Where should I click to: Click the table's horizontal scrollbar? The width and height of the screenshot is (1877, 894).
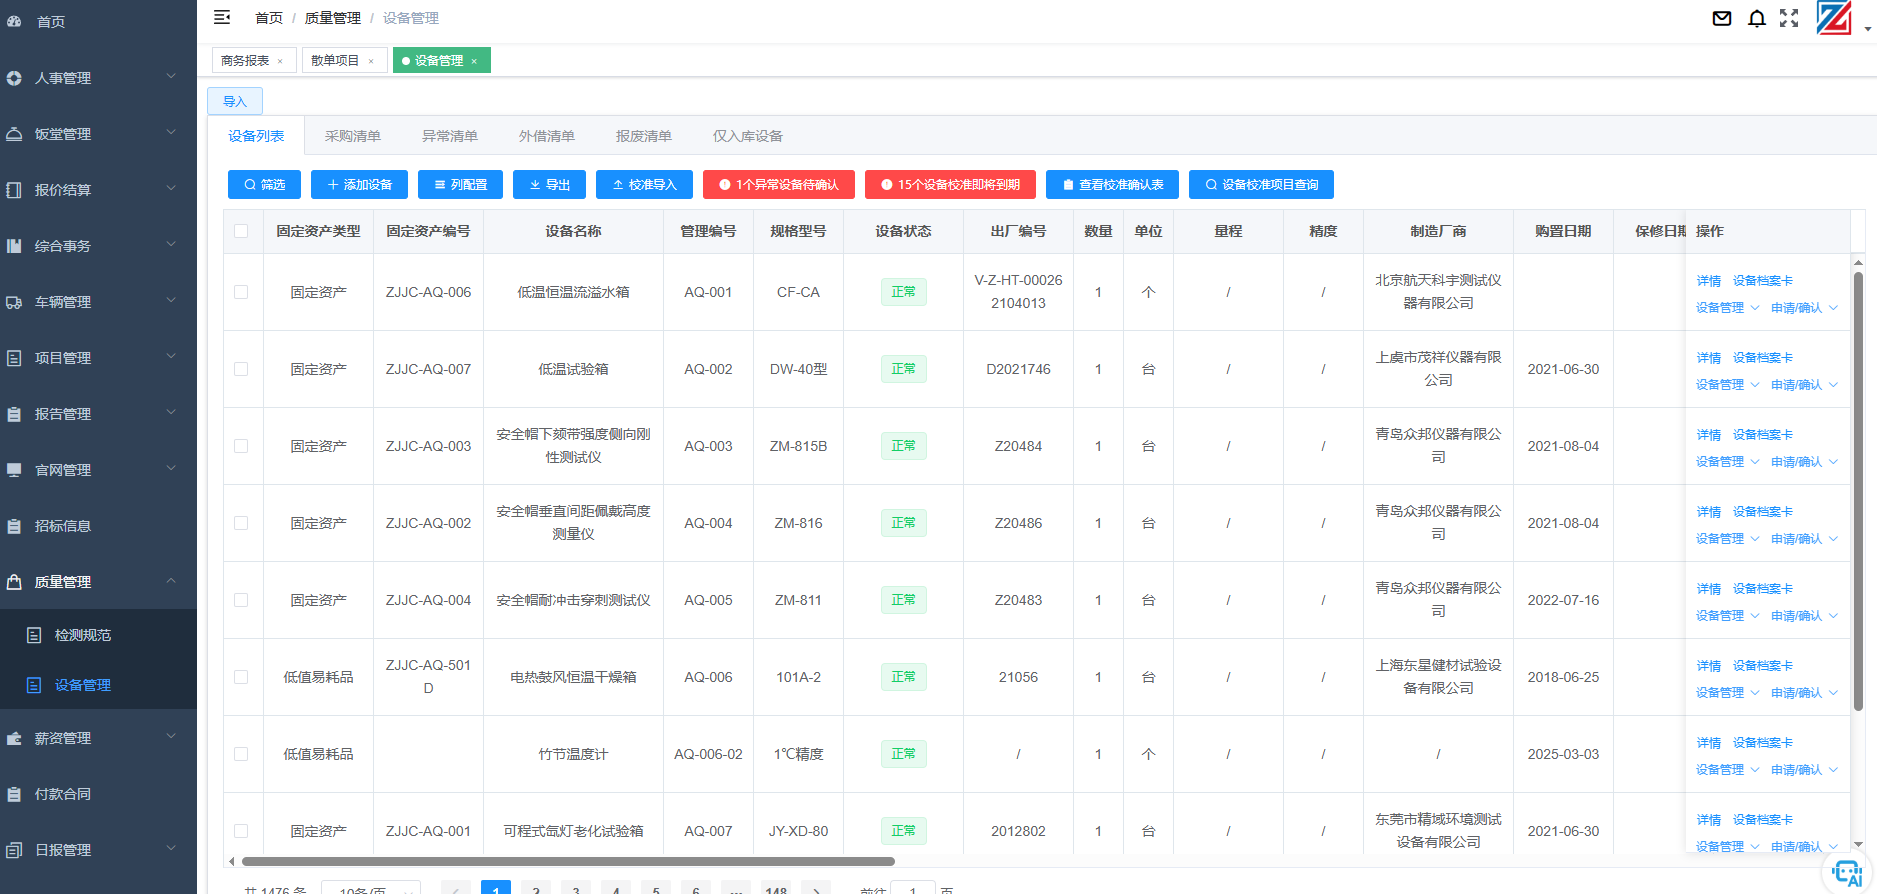coord(568,861)
